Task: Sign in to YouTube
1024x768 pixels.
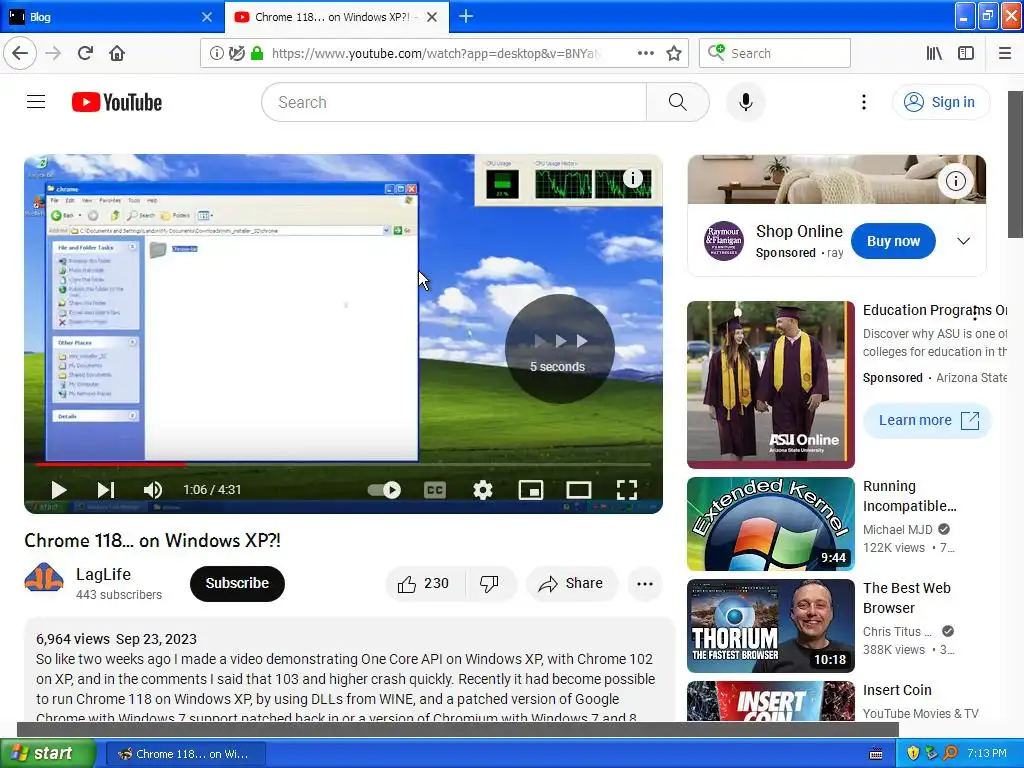Action: (x=941, y=102)
